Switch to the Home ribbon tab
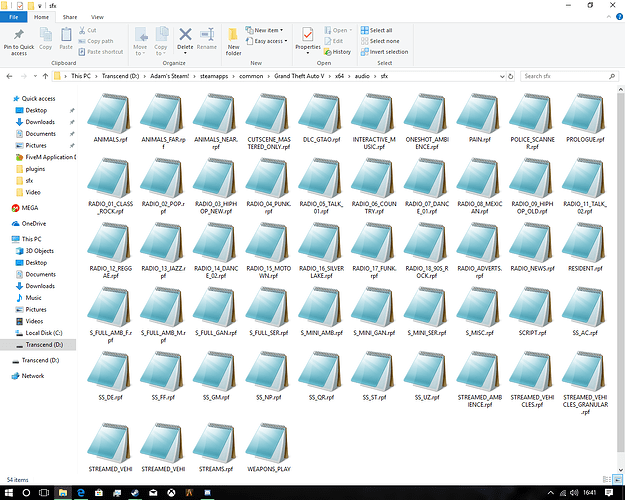Screen dimensions: 625x500 [41, 17]
